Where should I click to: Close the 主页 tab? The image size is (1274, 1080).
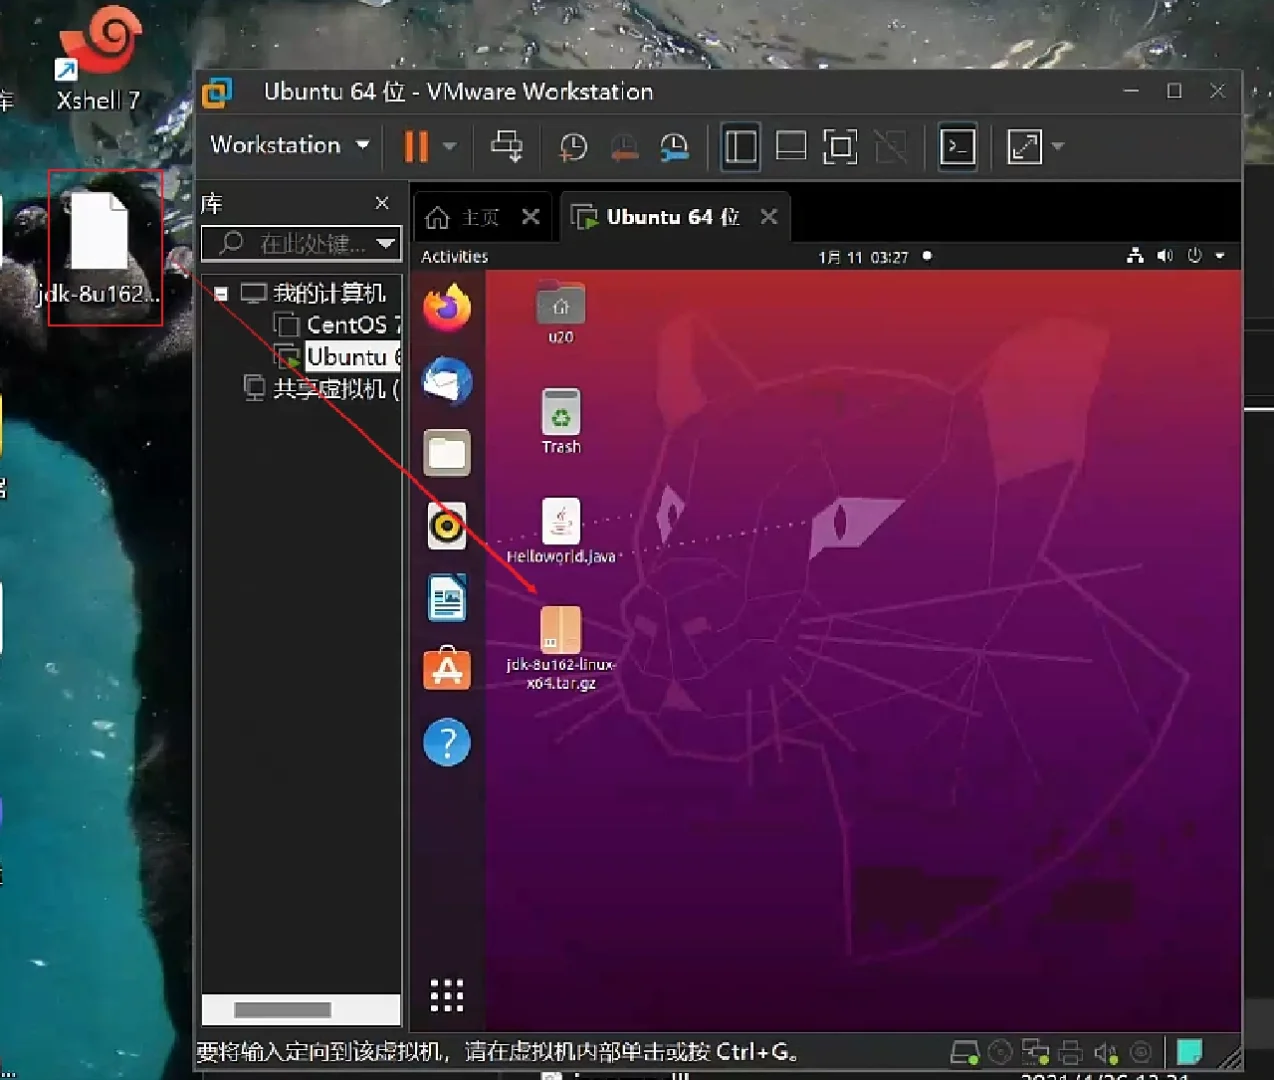531,216
